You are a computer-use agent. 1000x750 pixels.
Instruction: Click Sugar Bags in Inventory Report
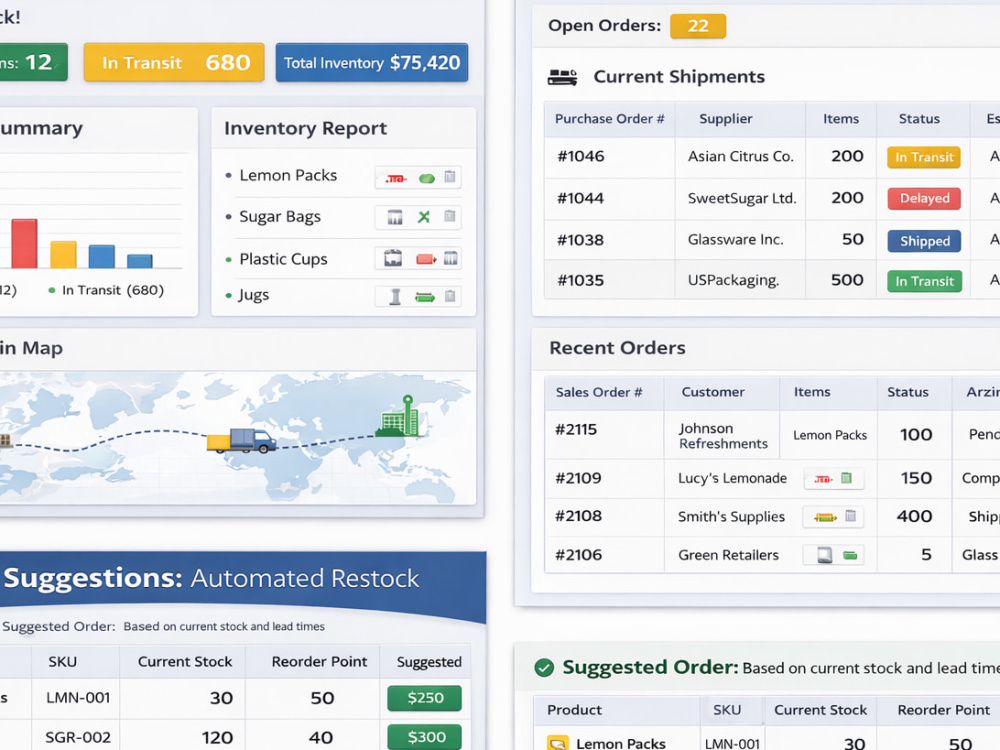[x=280, y=217]
